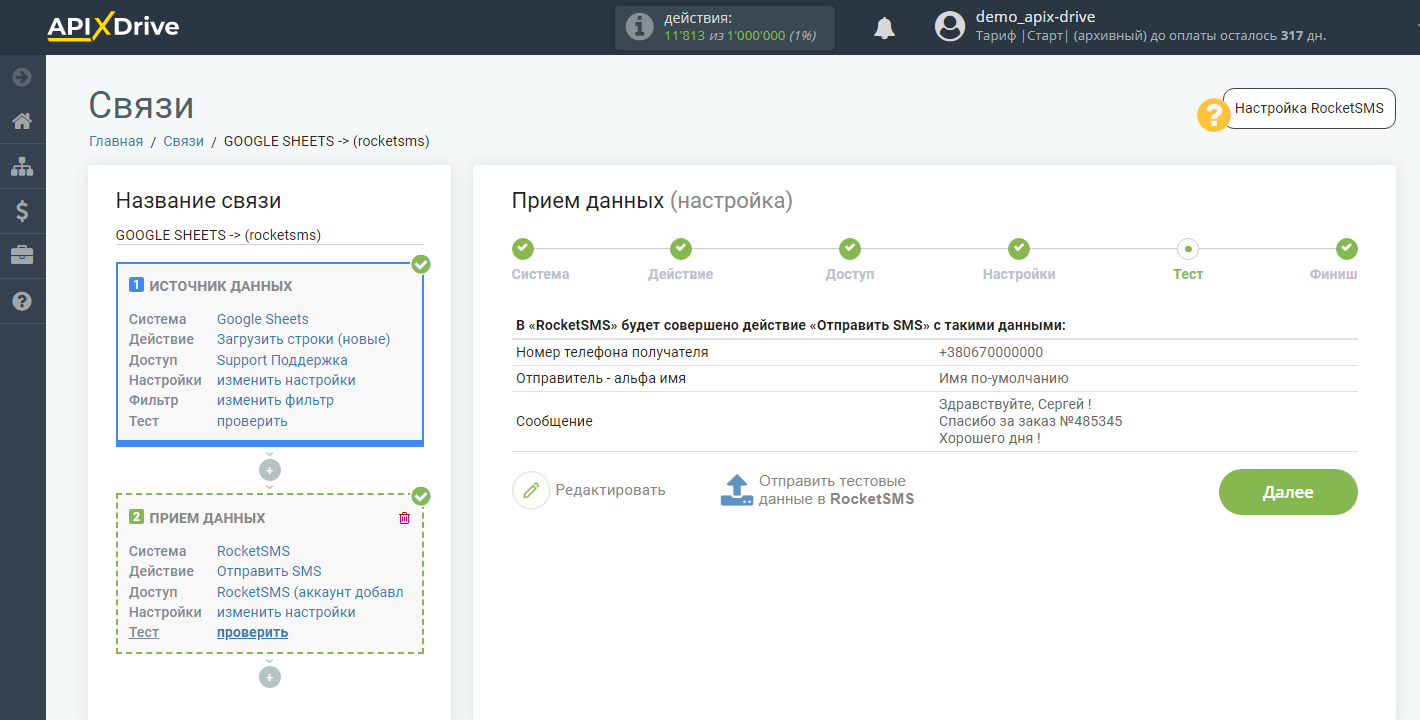Click green checkmark on data receiver block
Viewport: 1420px width, 720px height.
(x=421, y=496)
